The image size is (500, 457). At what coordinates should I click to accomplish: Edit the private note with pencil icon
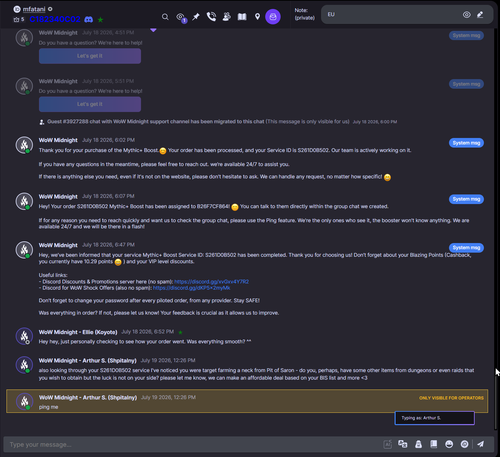pyautogui.click(x=480, y=15)
